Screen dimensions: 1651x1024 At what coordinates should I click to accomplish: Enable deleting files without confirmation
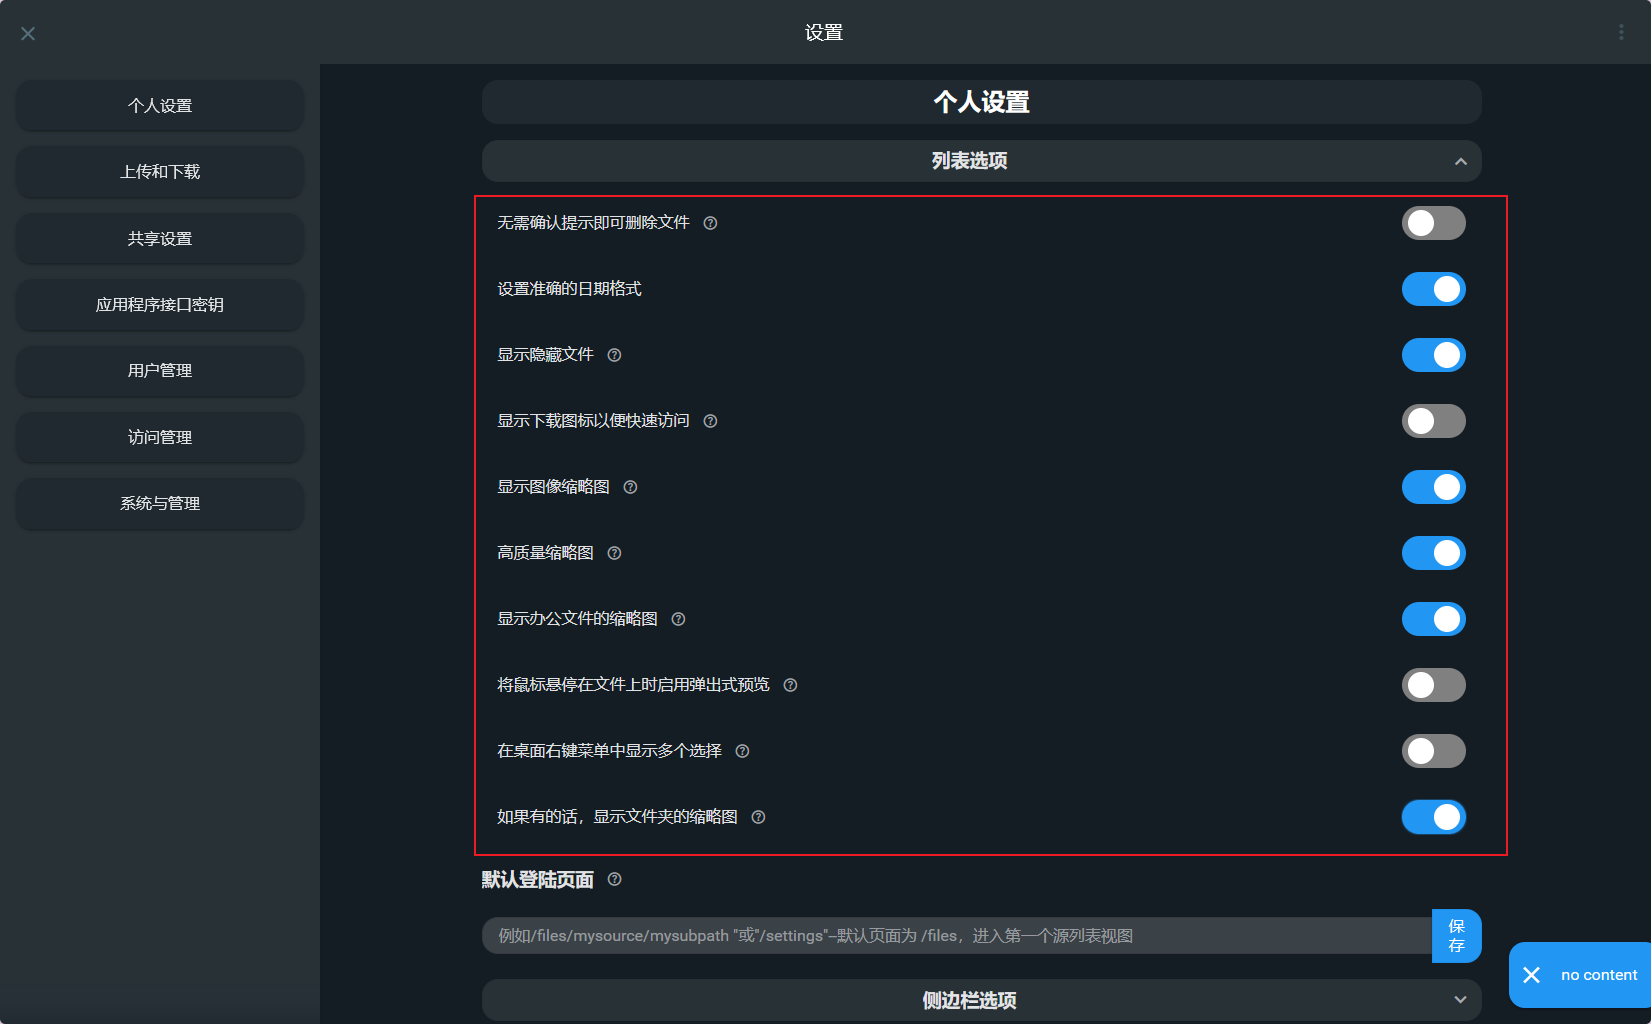1434,223
